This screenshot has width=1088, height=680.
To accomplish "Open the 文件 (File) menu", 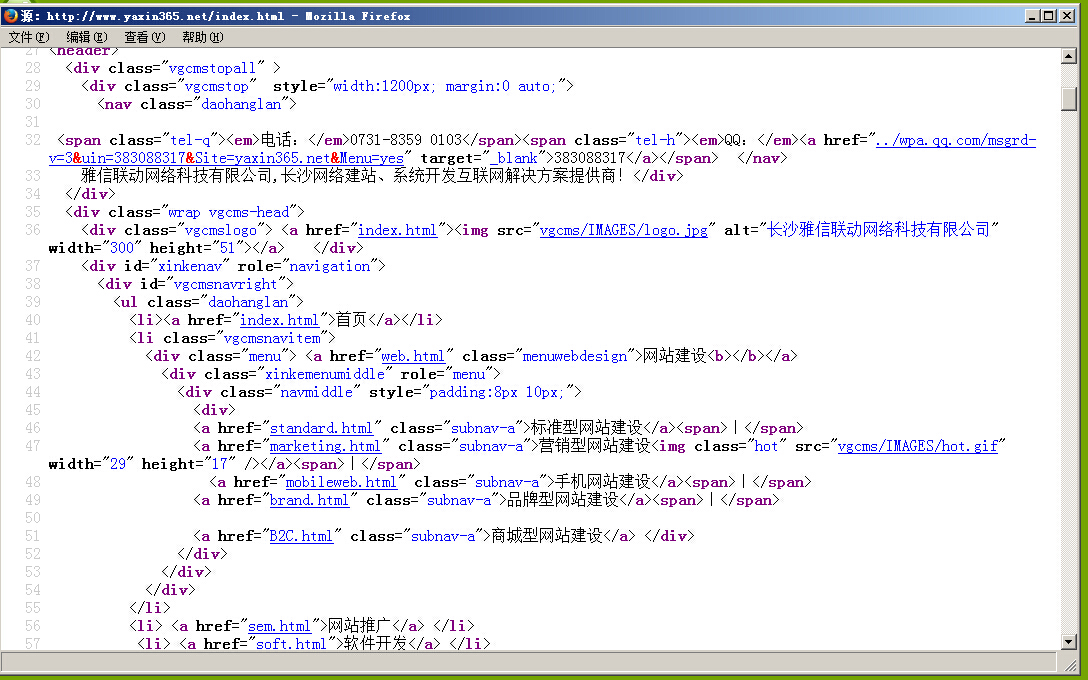I will (x=28, y=37).
